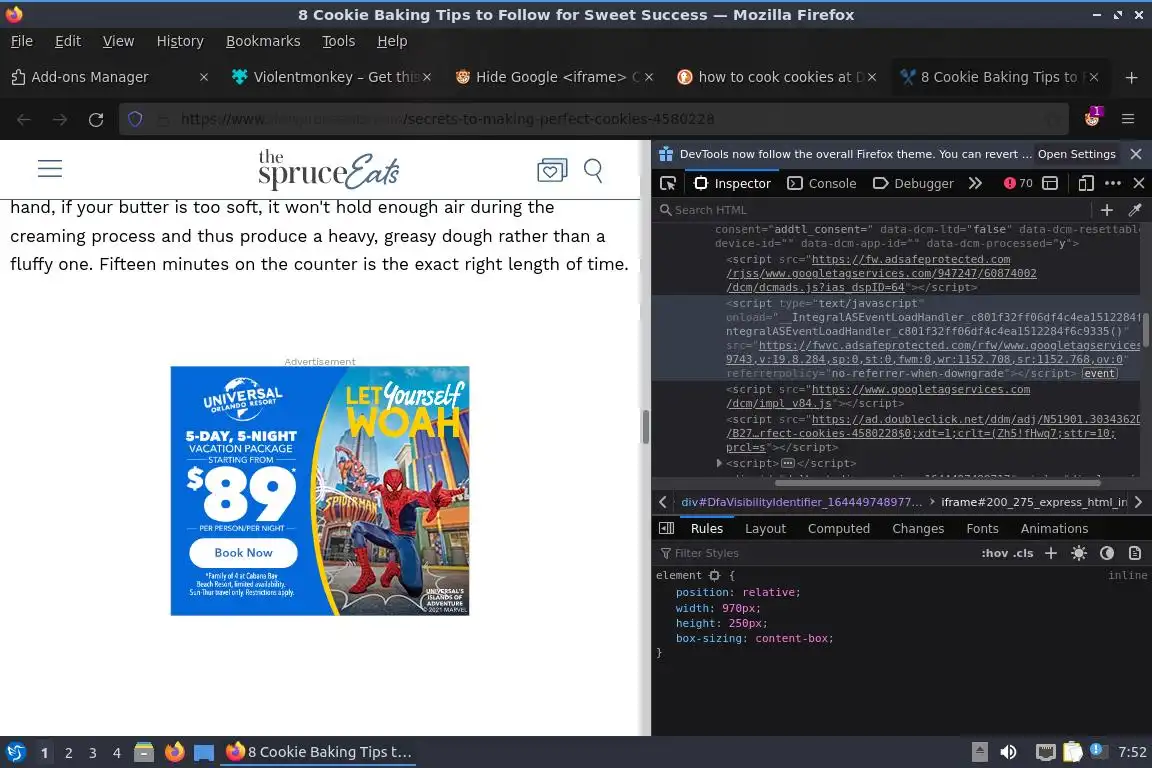Open the Tools menu

(x=339, y=41)
